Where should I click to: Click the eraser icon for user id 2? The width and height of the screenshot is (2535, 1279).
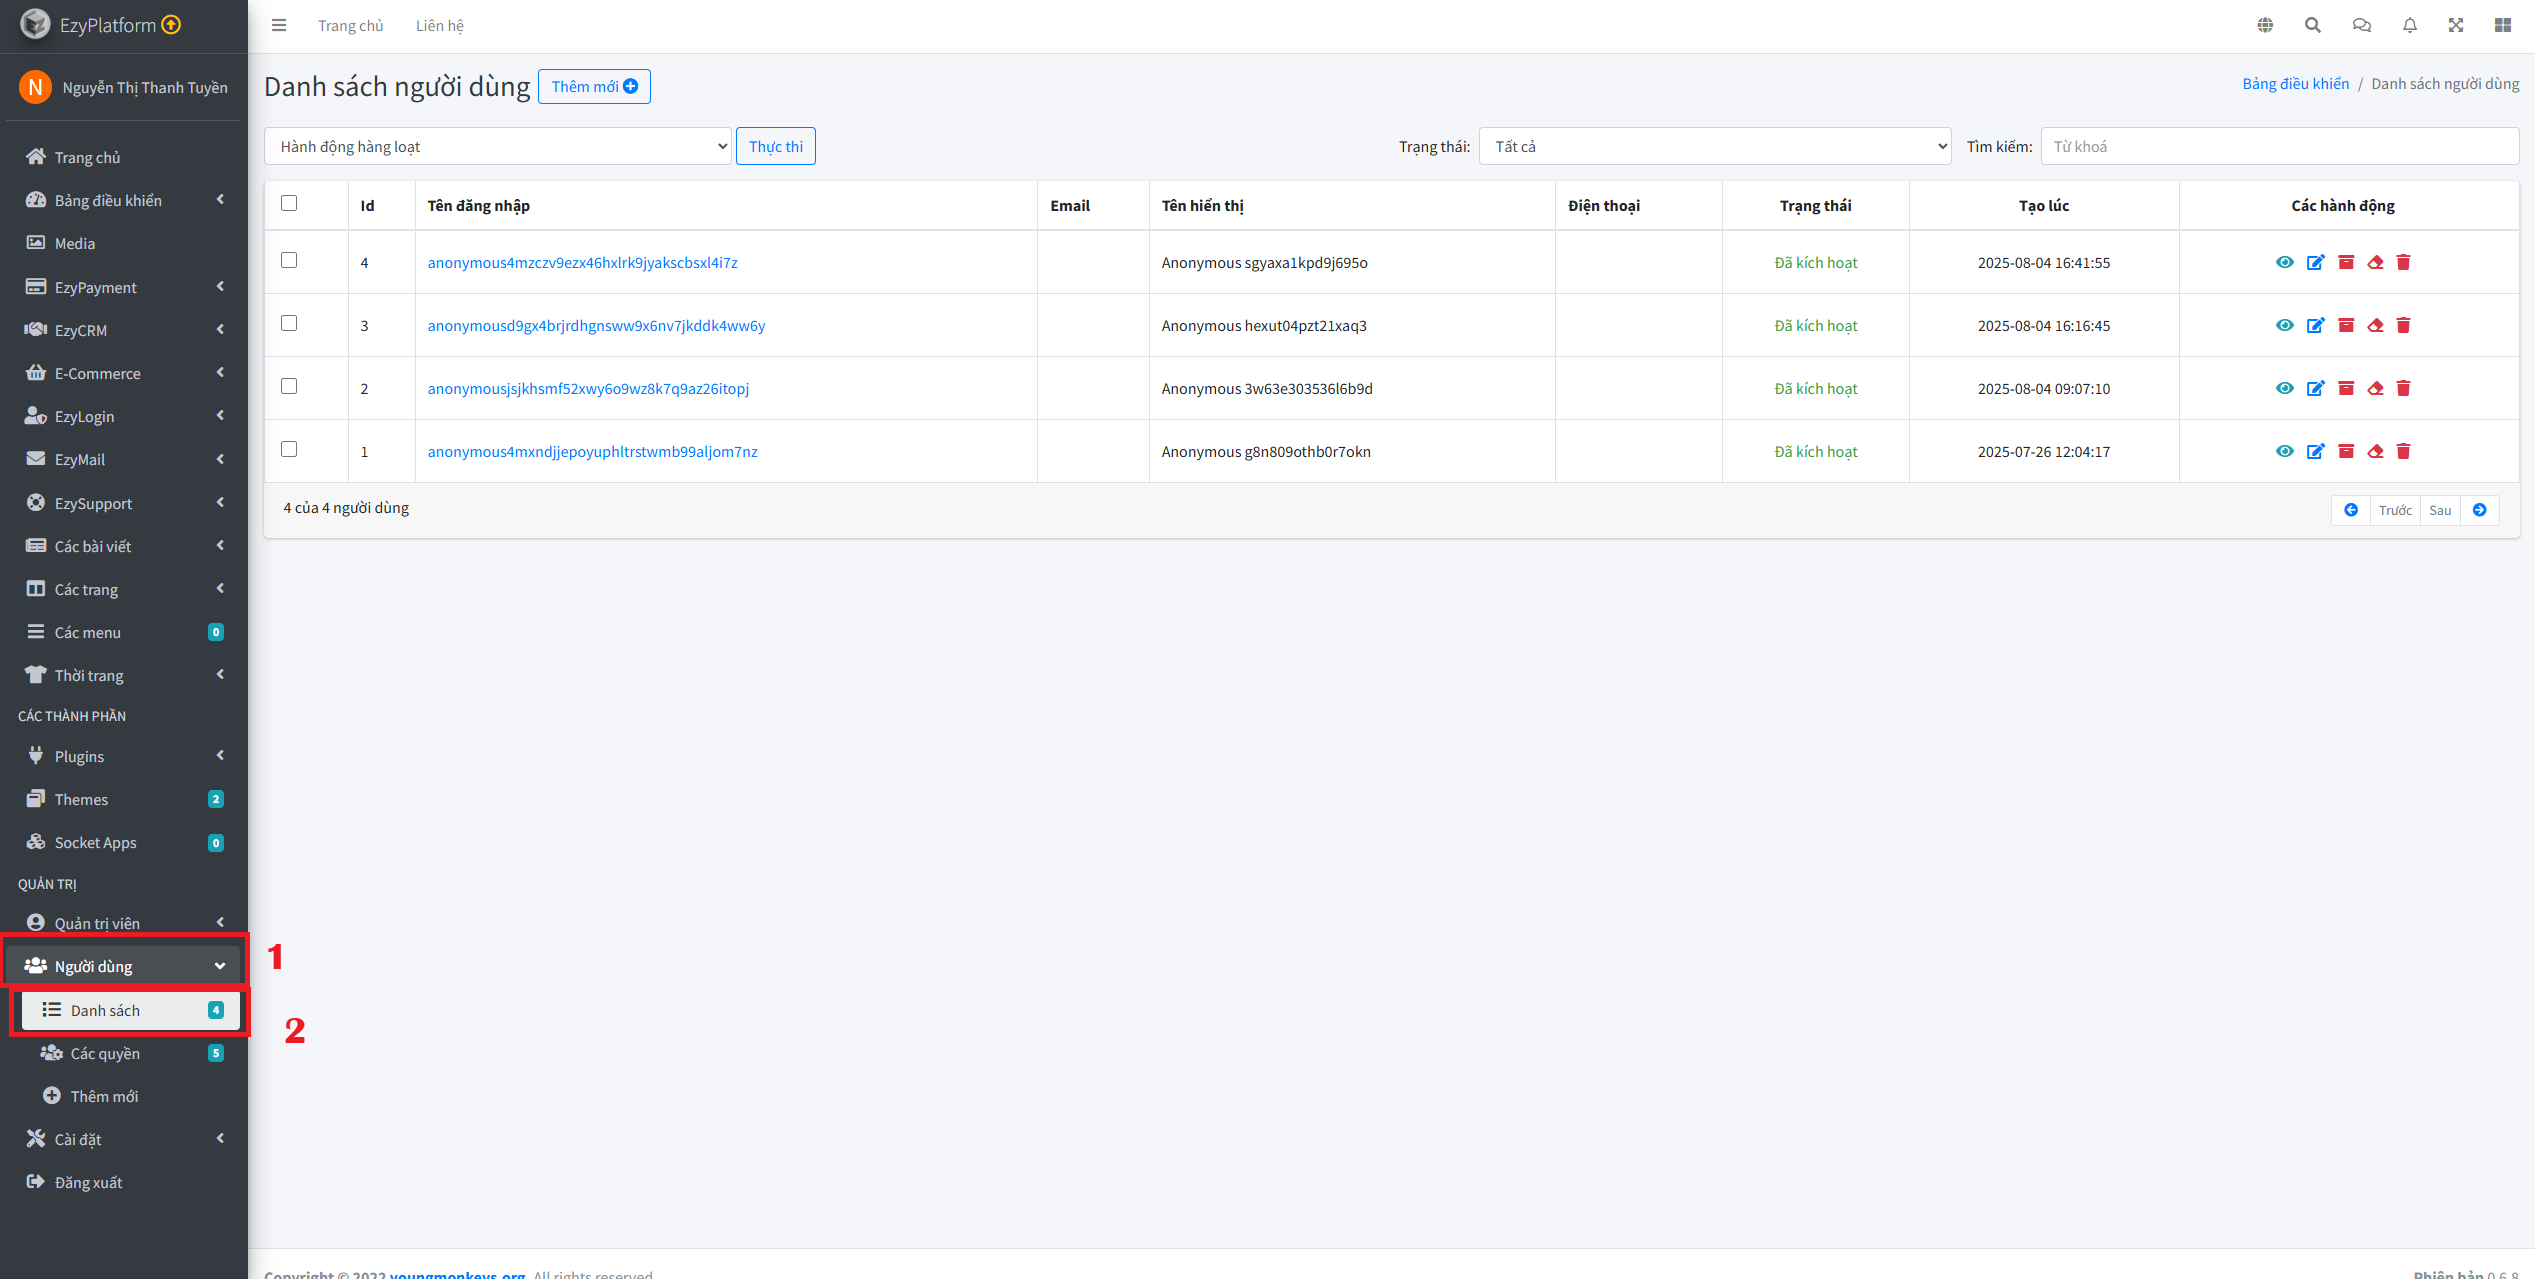tap(2375, 389)
